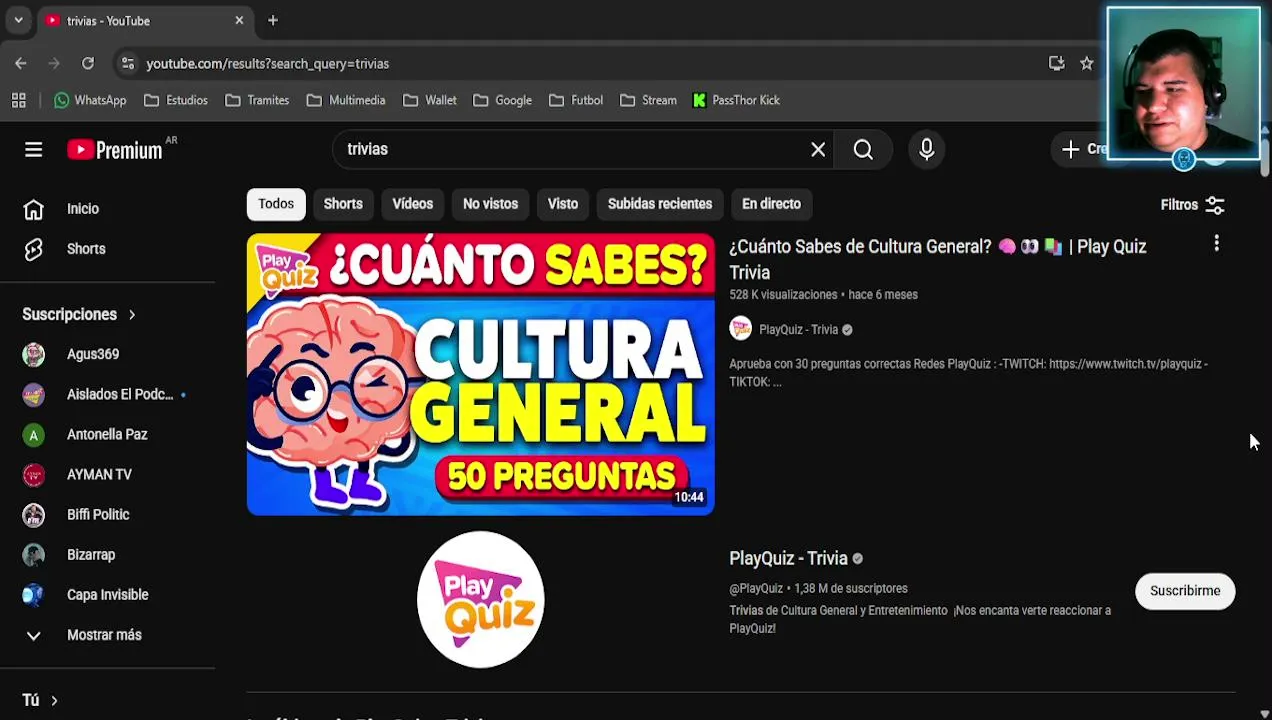The width and height of the screenshot is (1272, 720).
Task: Open the Futbol bookmarks folder
Action: click(x=575, y=100)
